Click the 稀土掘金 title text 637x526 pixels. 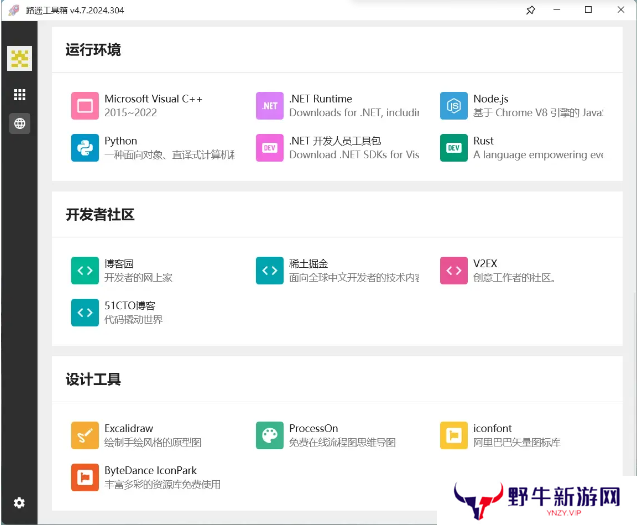coord(308,264)
